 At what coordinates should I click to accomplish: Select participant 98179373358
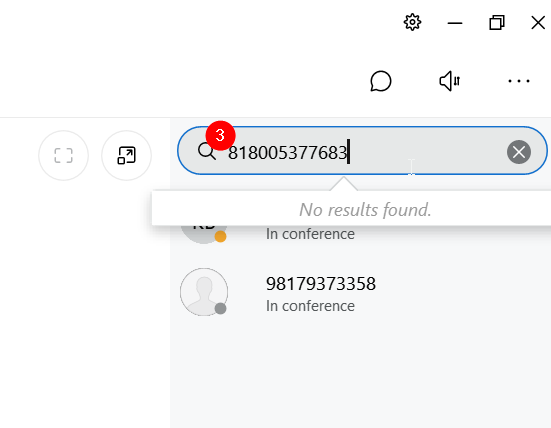click(361, 293)
